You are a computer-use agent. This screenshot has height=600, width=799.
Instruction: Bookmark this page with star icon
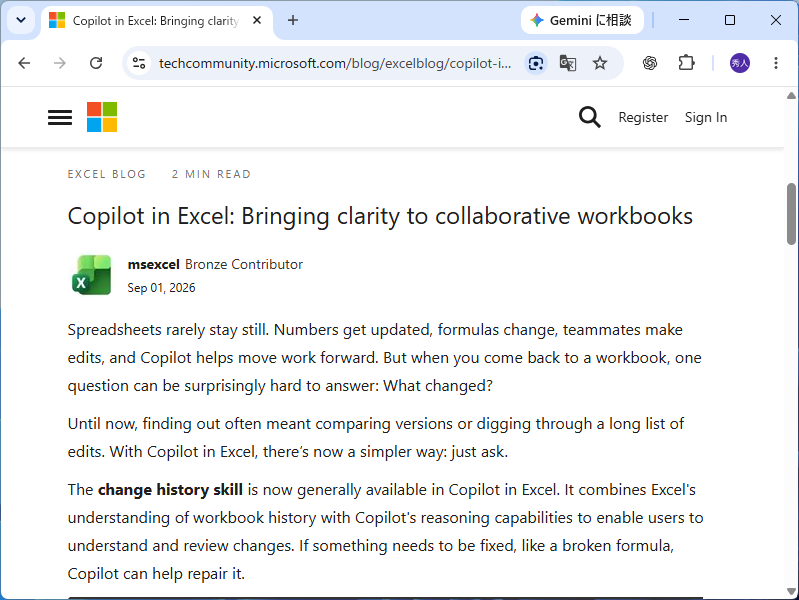pos(600,63)
